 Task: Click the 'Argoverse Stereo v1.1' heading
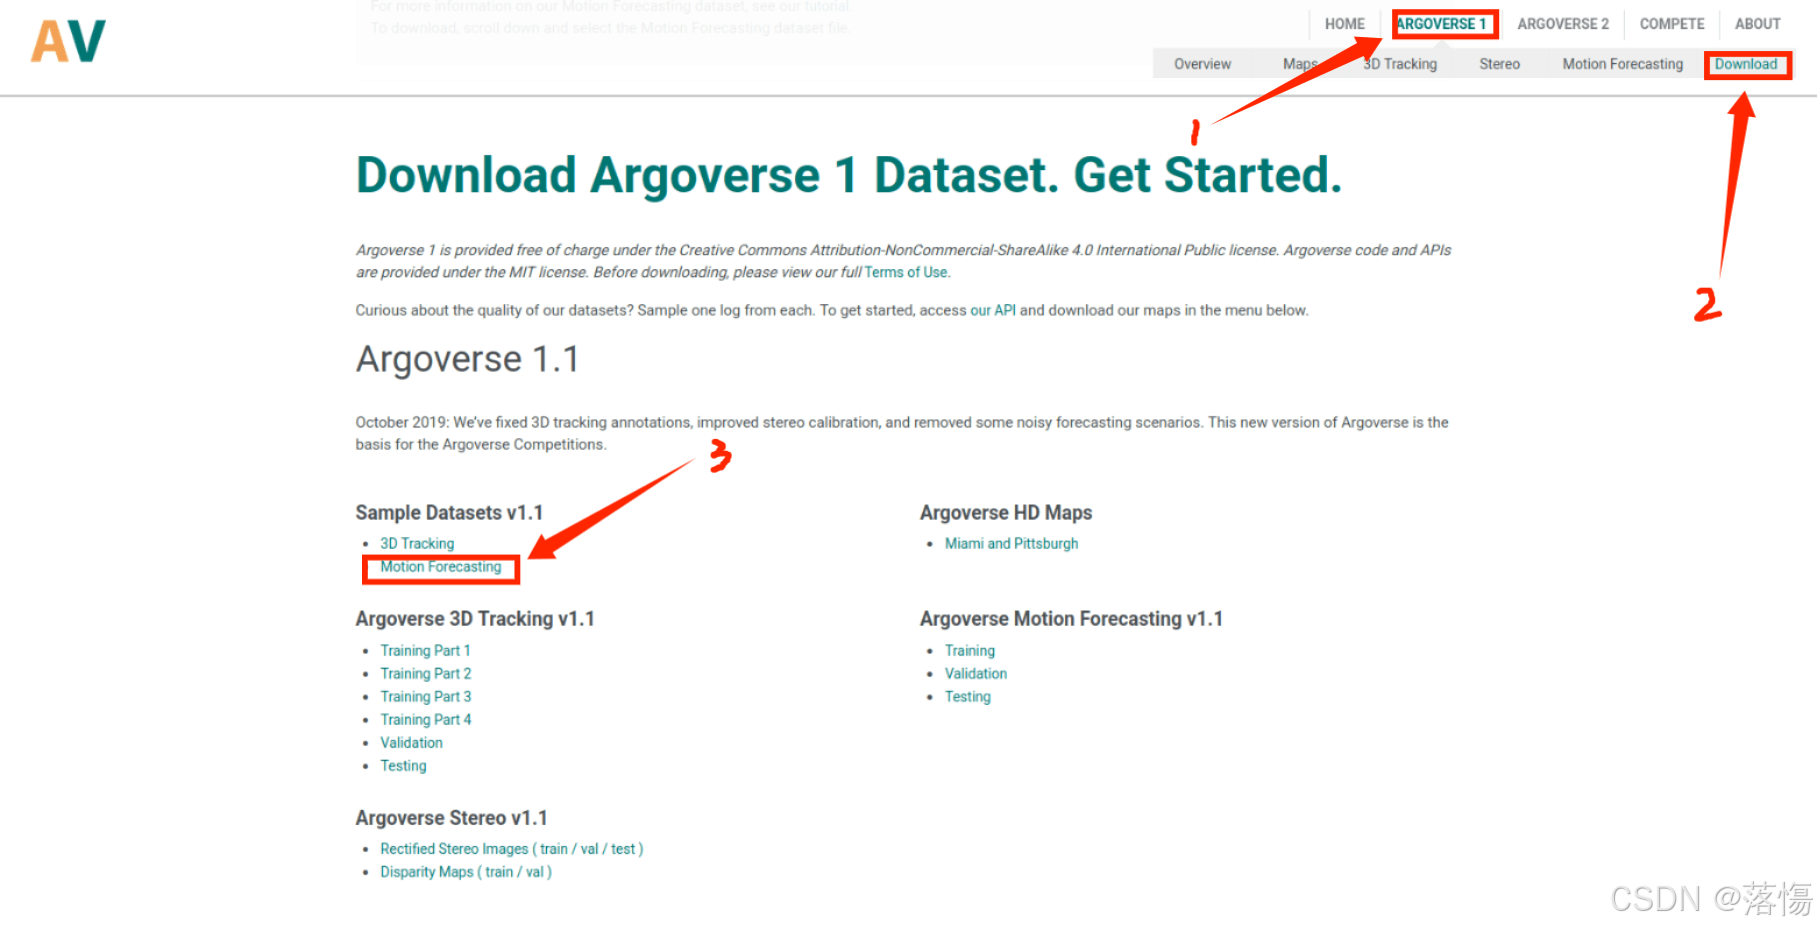[x=451, y=817]
